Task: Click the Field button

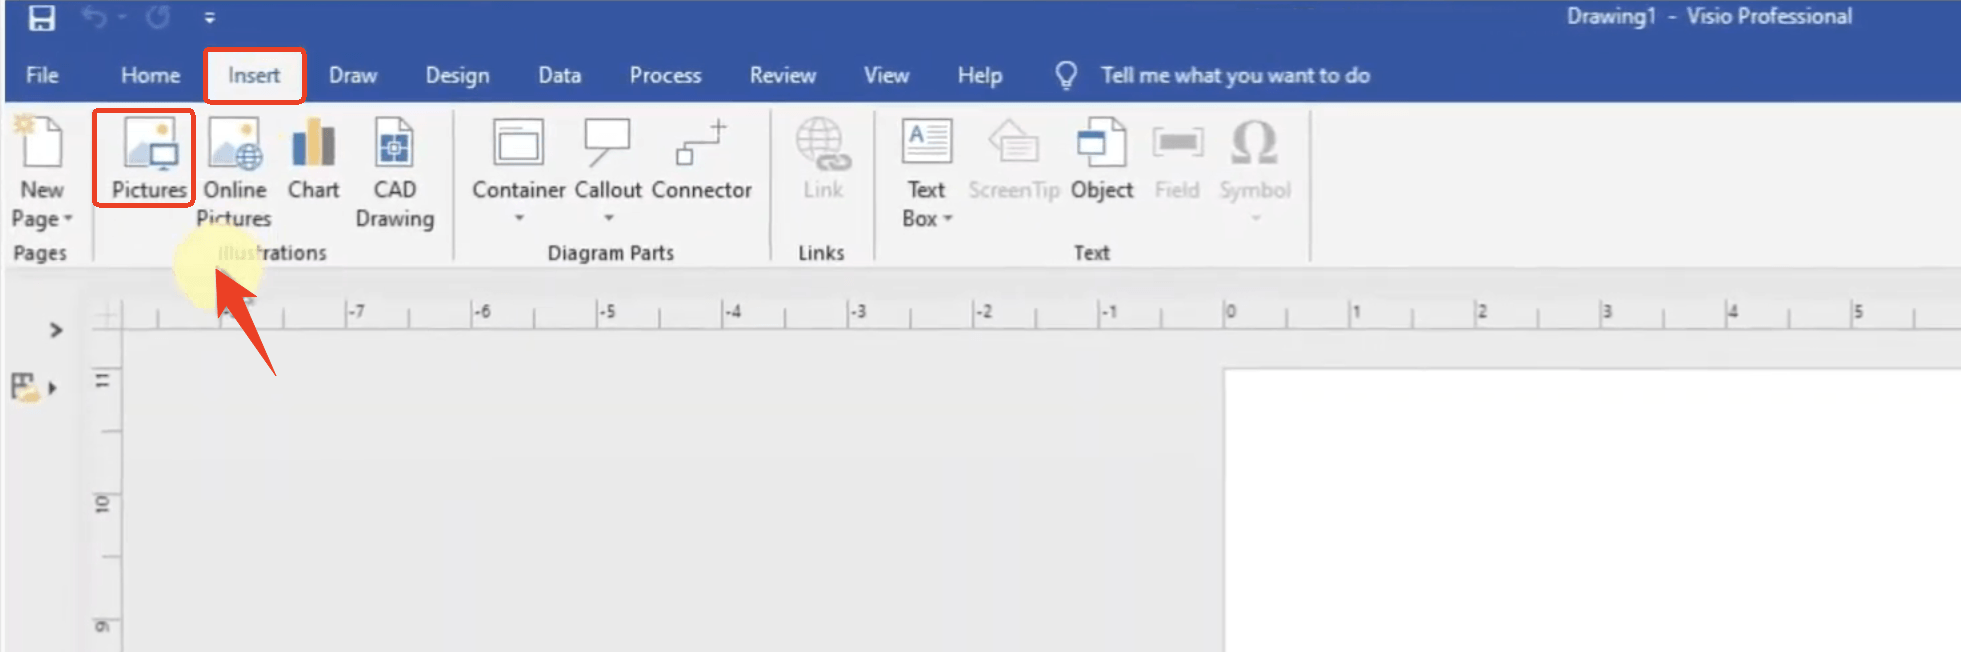Action: [1176, 157]
